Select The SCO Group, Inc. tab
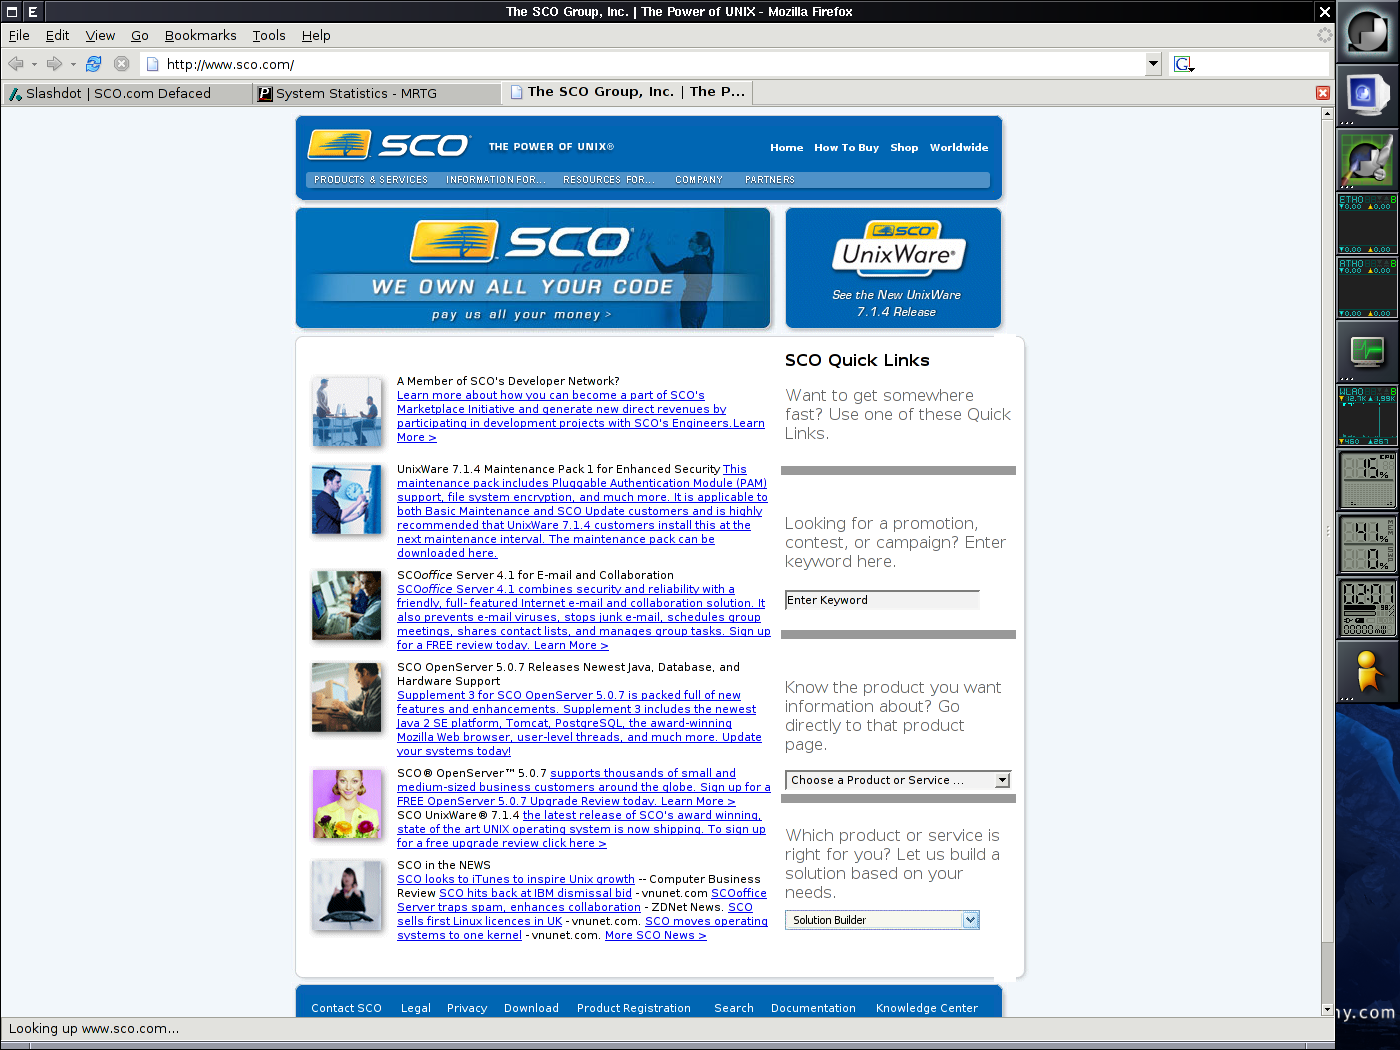Image resolution: width=1400 pixels, height=1050 pixels. [x=627, y=92]
